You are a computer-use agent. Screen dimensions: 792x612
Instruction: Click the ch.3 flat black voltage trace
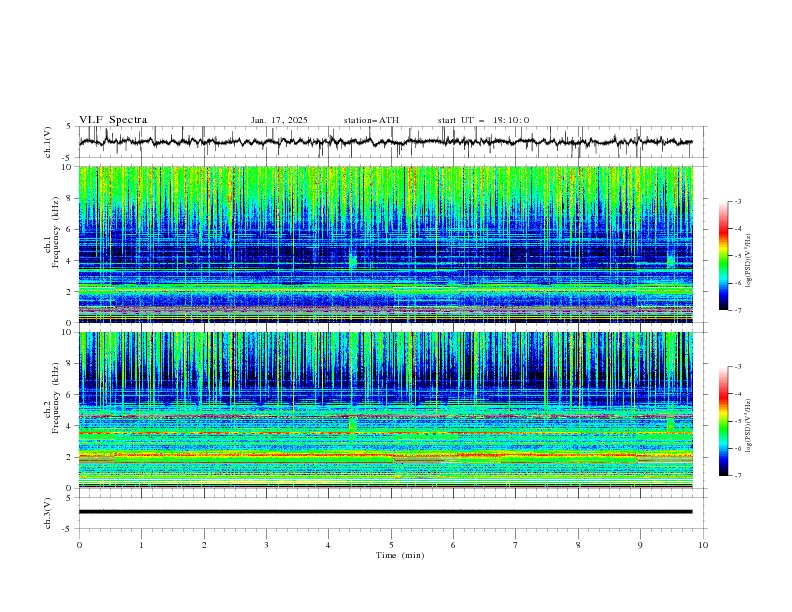click(x=385, y=512)
